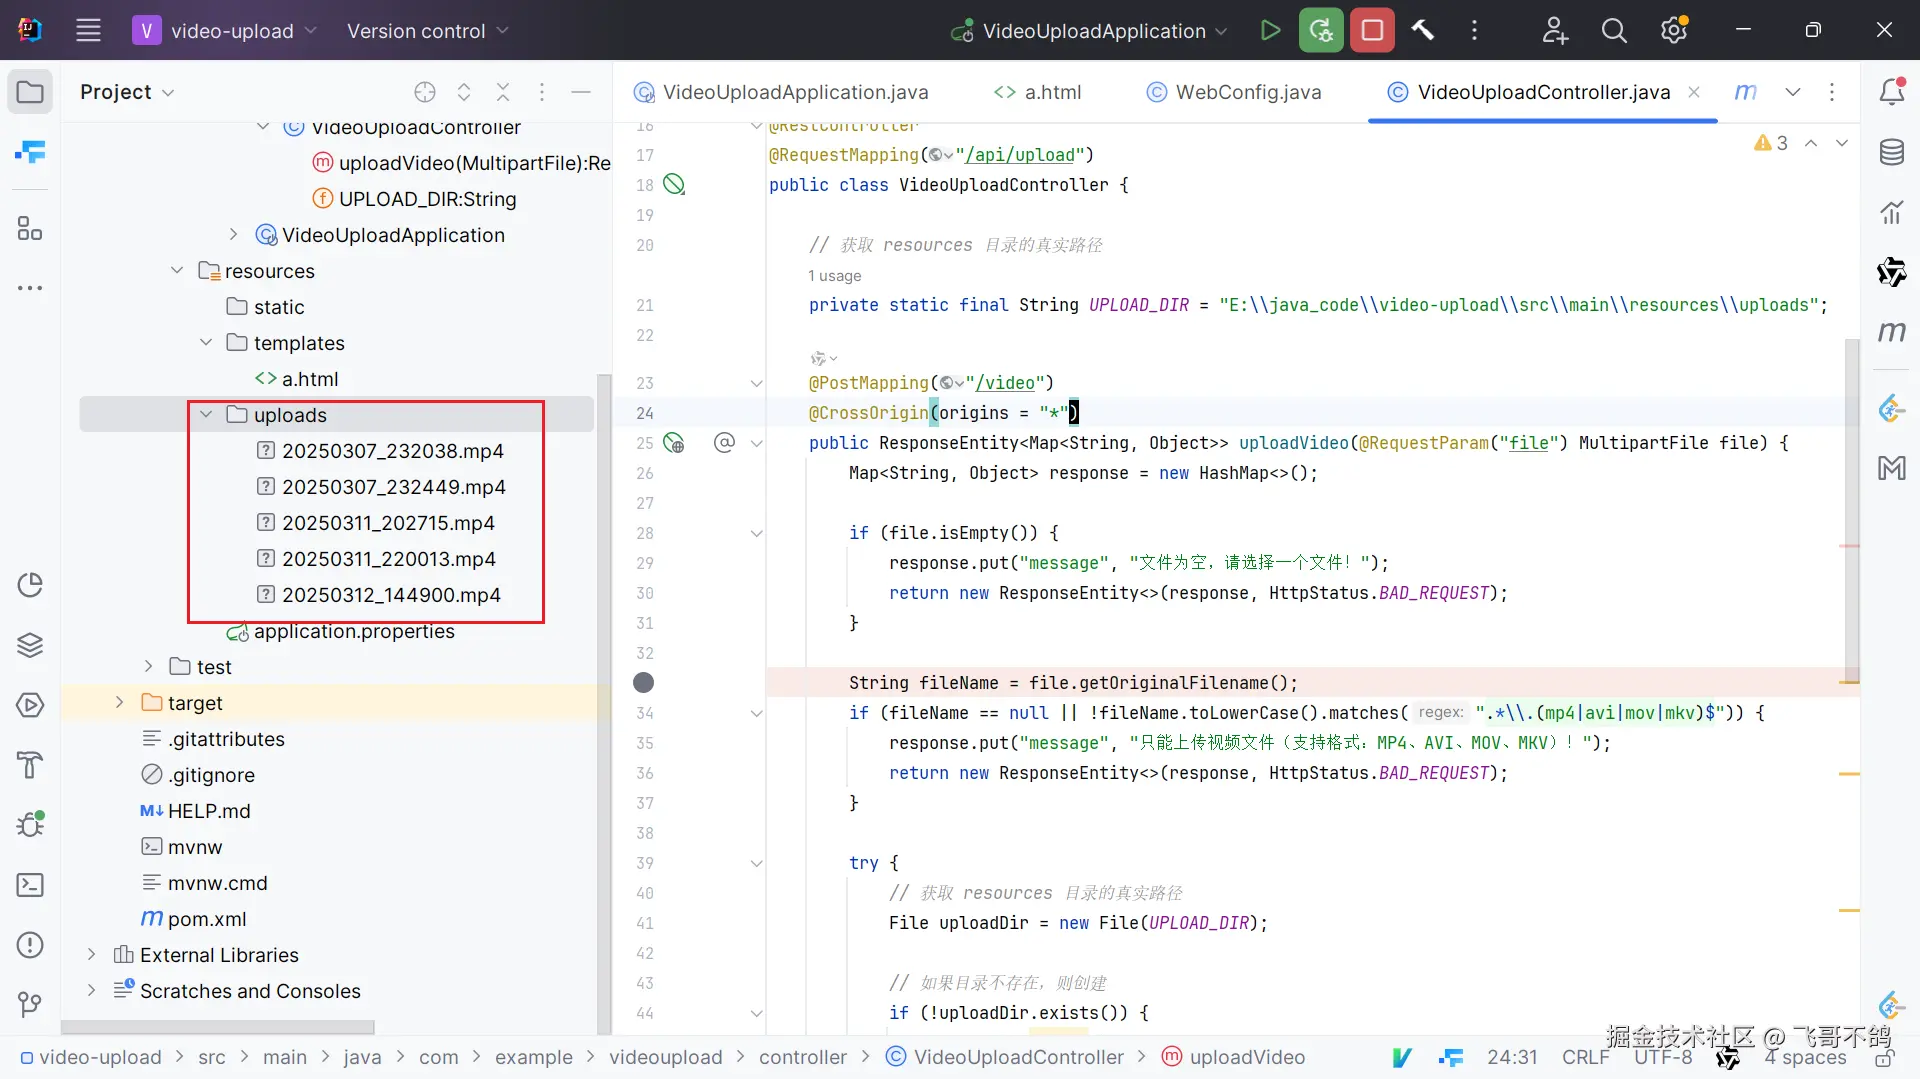Open the Git tool window icon
1920x1079 pixels.
click(x=30, y=1004)
